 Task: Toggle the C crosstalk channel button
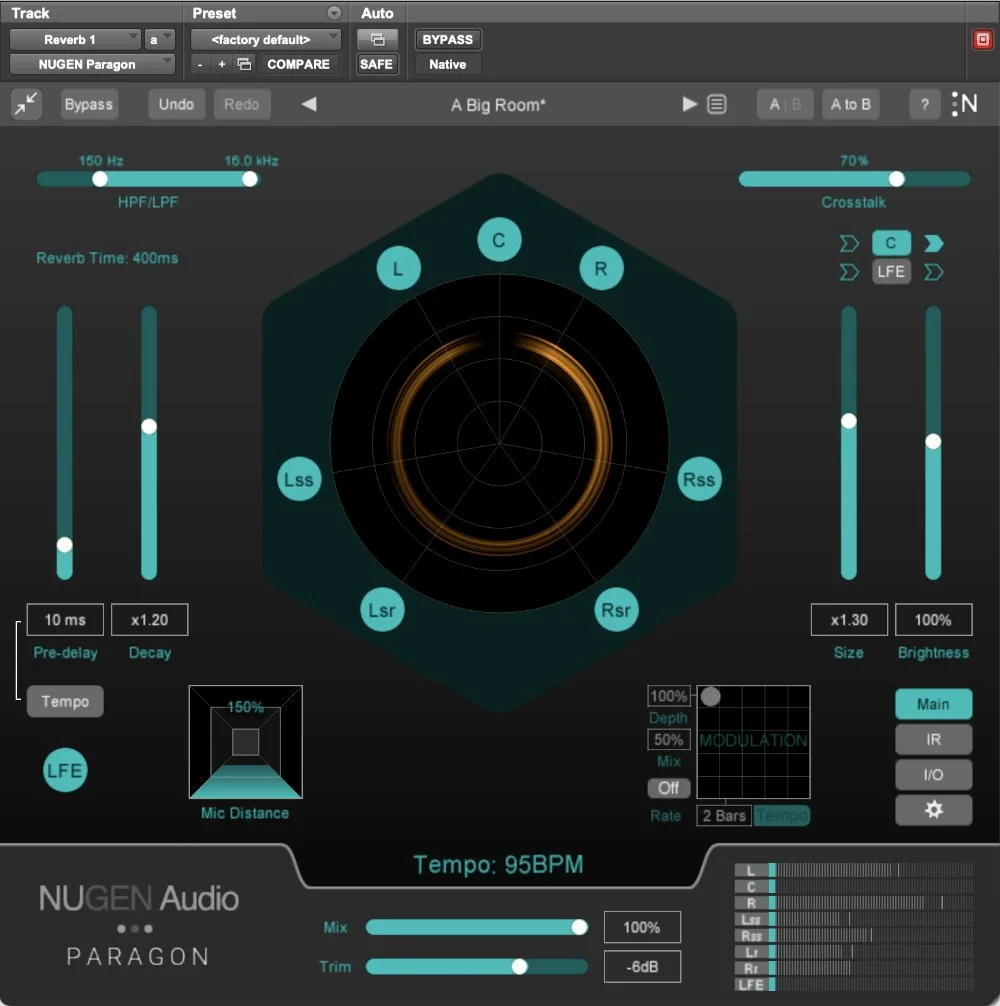coord(891,243)
